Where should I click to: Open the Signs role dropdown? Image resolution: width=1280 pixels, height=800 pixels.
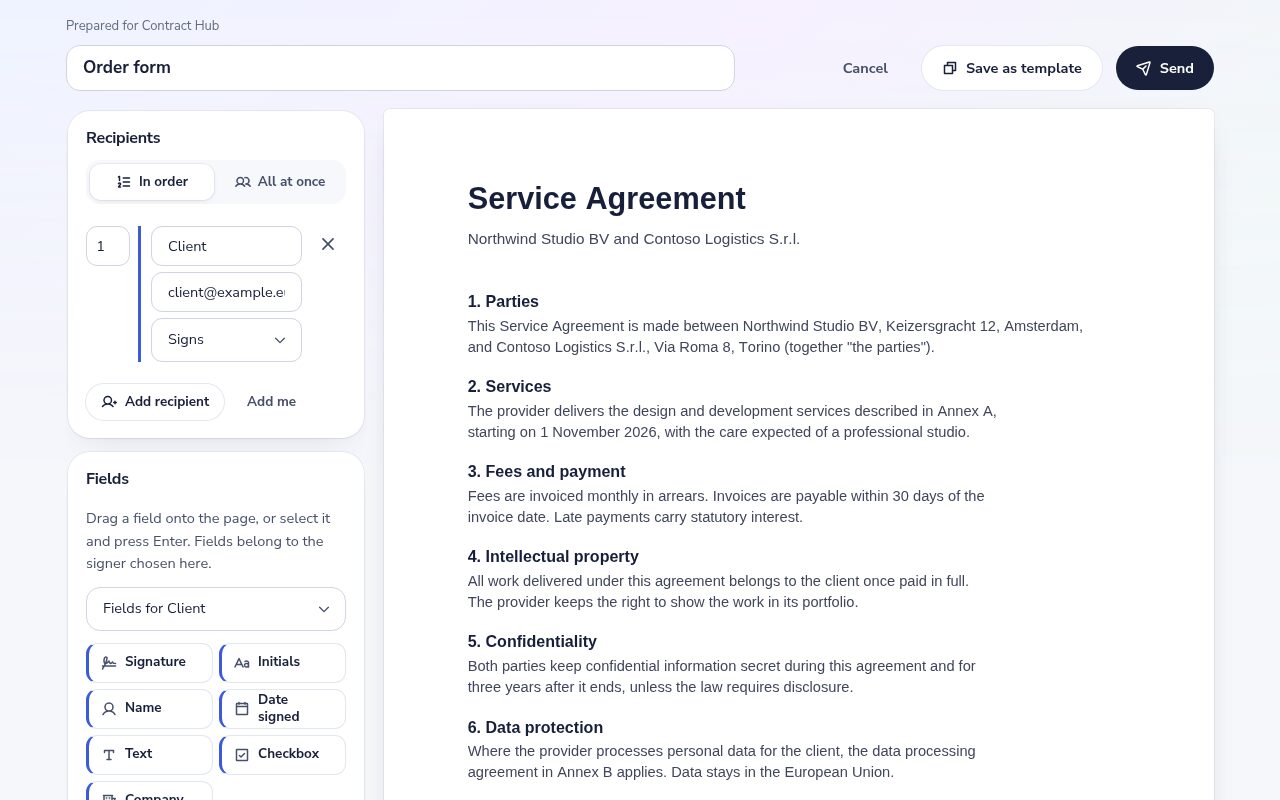coord(226,340)
